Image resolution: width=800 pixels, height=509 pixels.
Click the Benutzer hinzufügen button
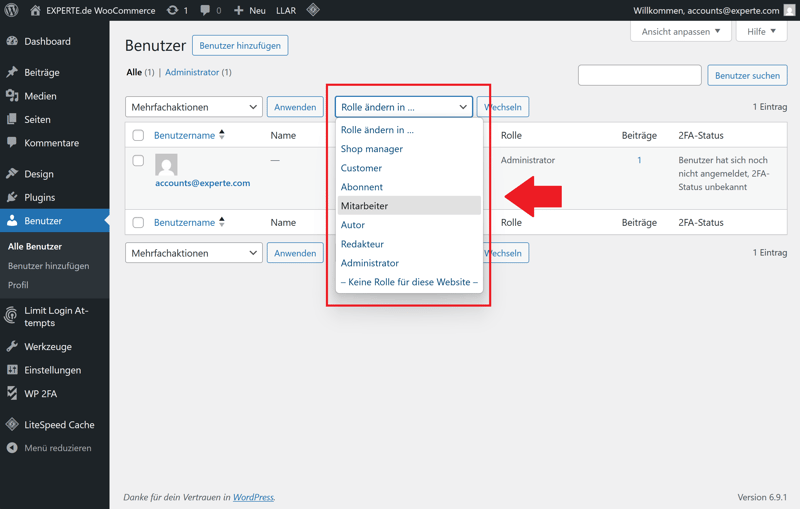tap(240, 46)
